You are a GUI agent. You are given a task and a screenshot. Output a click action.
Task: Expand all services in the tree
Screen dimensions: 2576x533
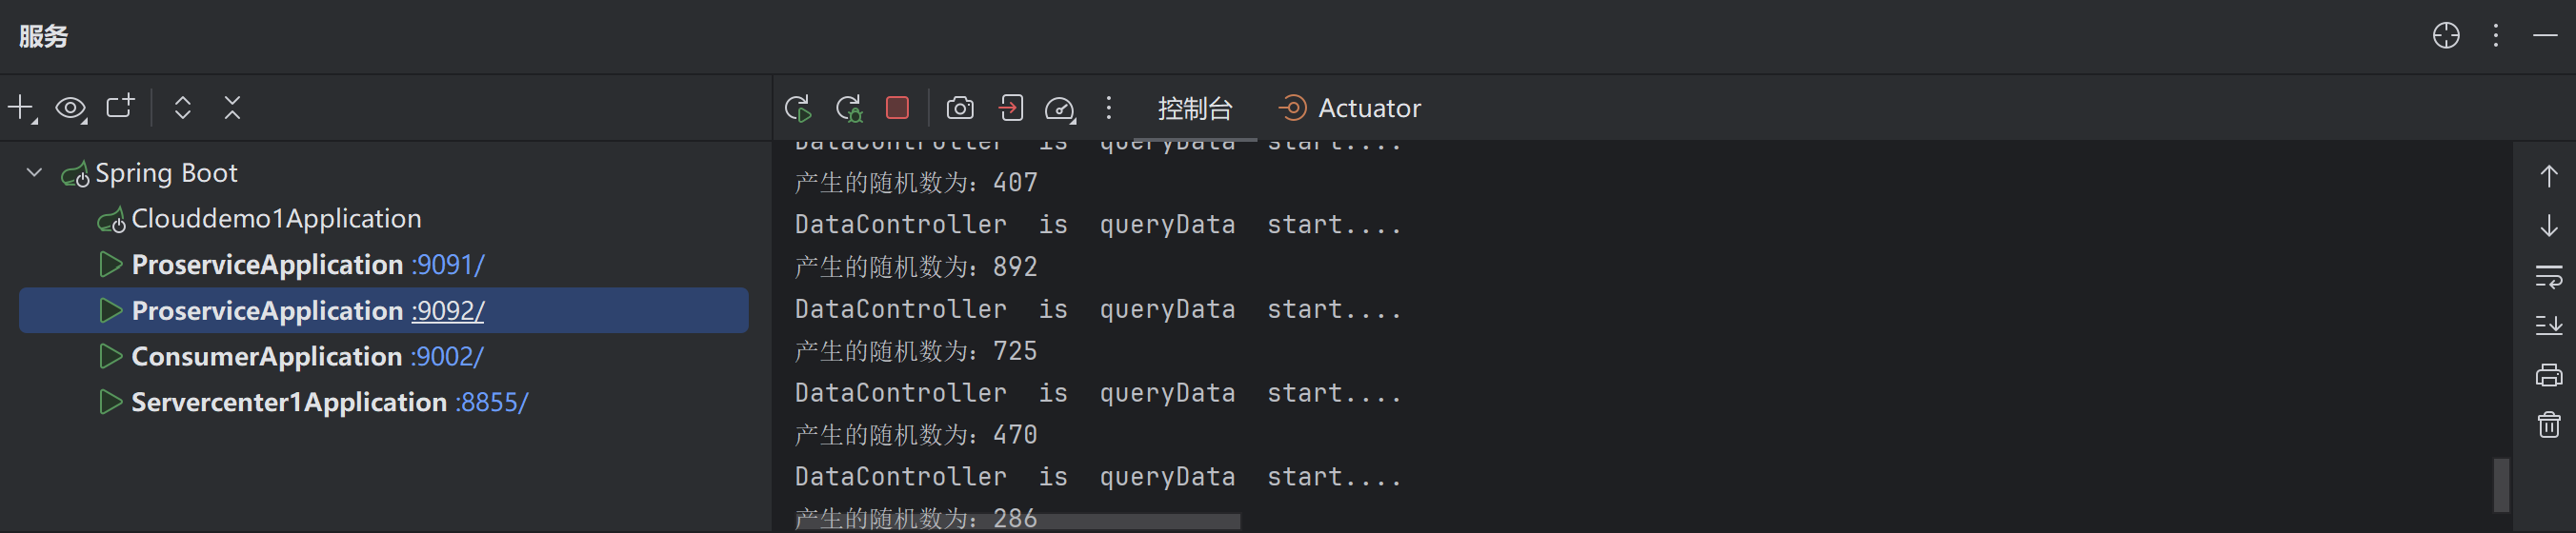[x=182, y=108]
